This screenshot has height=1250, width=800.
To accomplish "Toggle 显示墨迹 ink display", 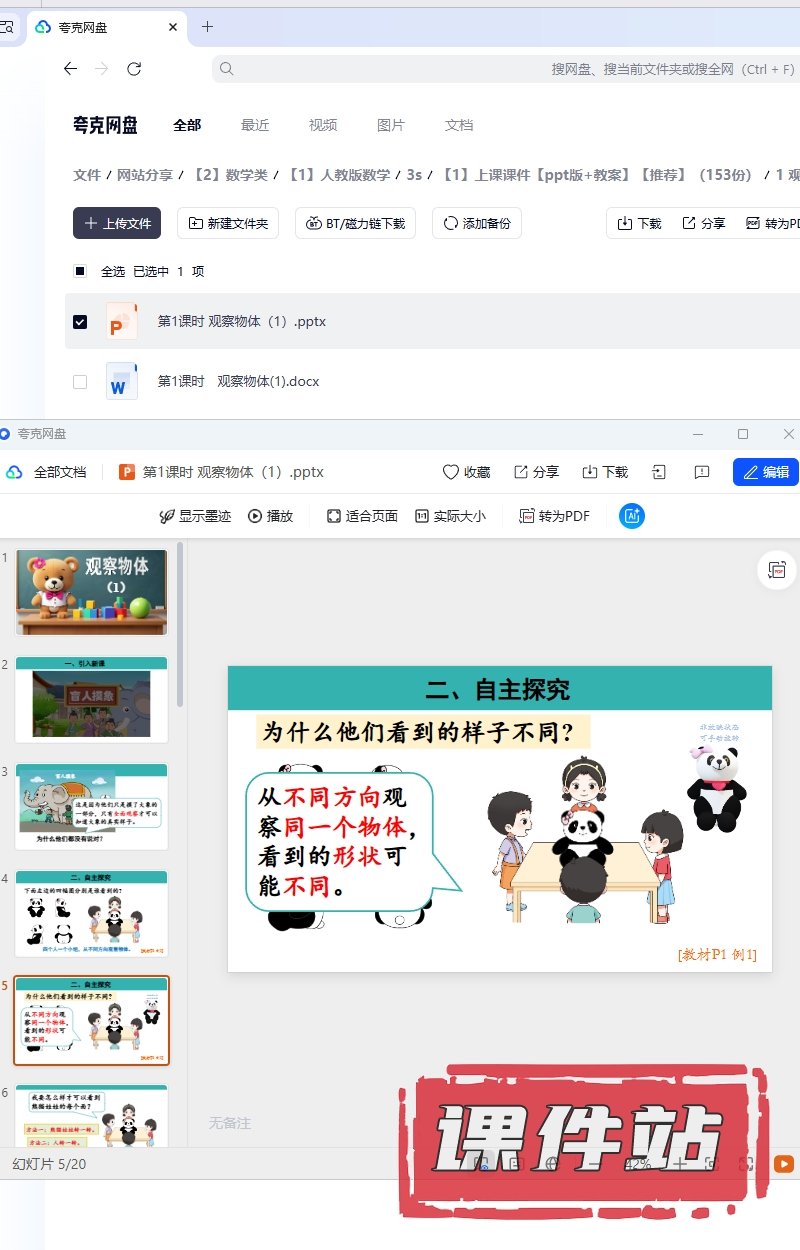I will tap(195, 516).
